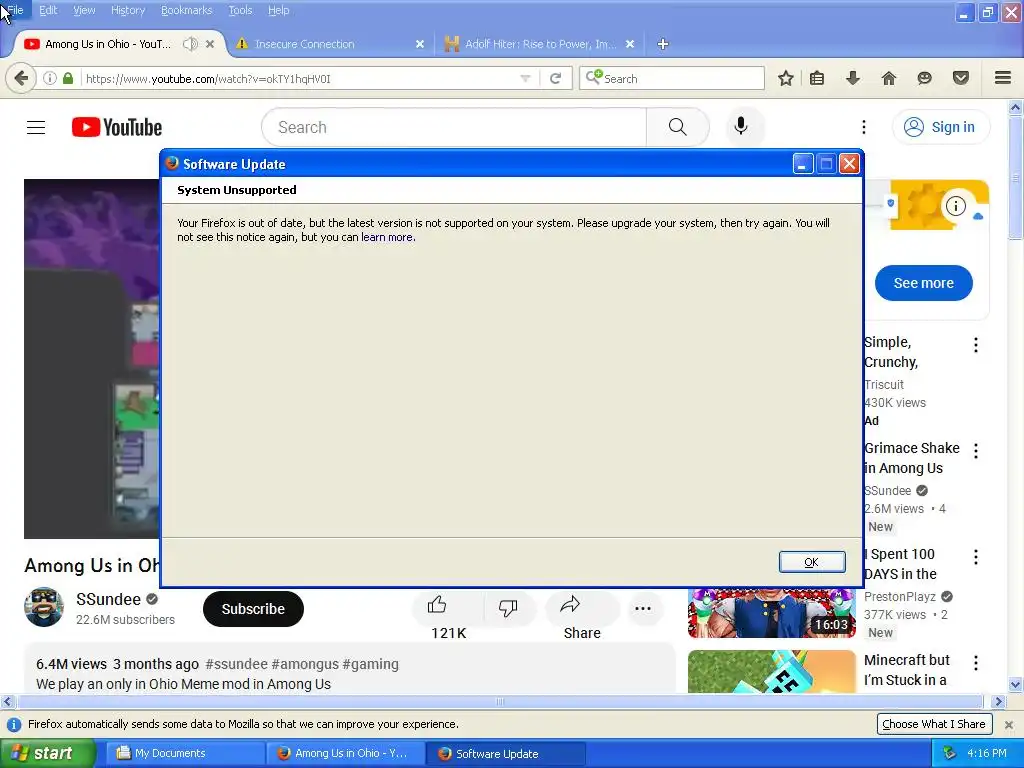Click the green padlock security icon
This screenshot has height=768, width=1024.
click(68, 78)
